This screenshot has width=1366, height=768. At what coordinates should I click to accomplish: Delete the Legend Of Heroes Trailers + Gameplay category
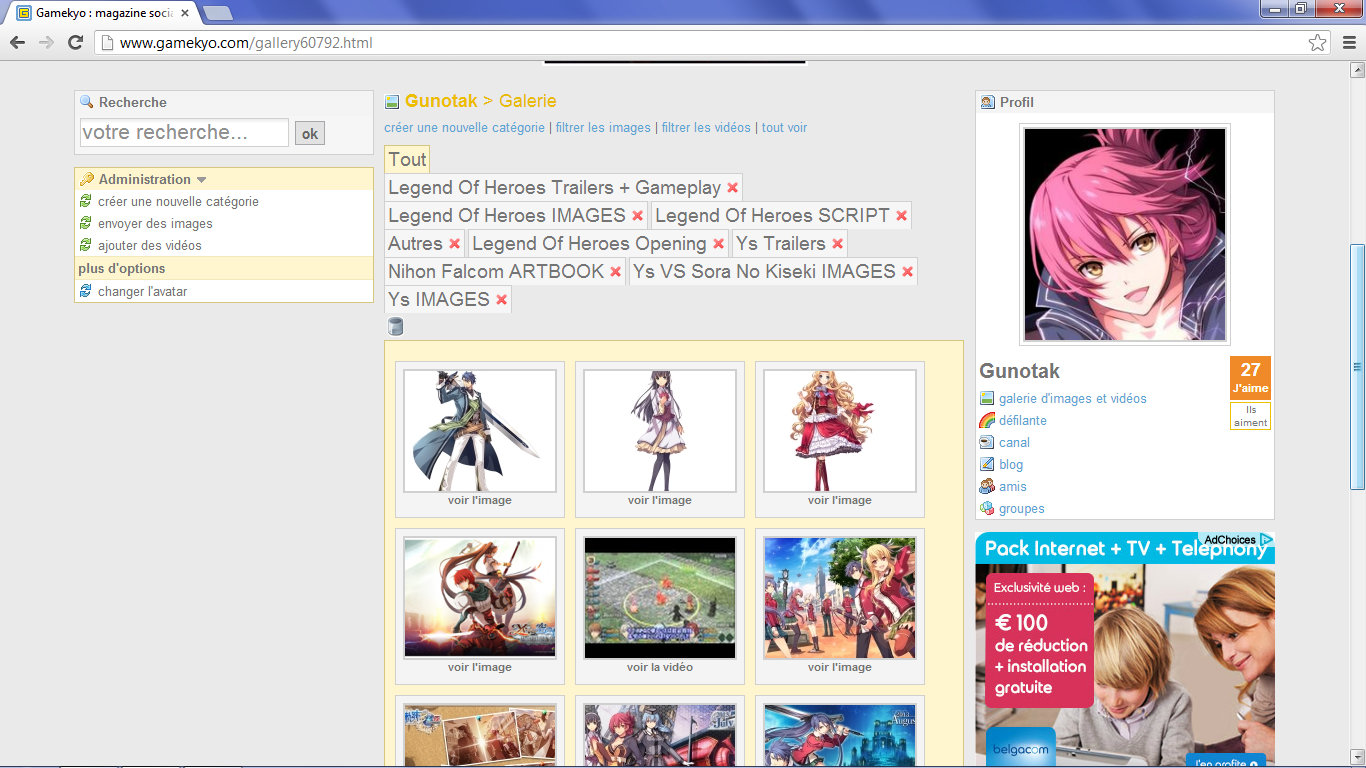pyautogui.click(x=733, y=188)
